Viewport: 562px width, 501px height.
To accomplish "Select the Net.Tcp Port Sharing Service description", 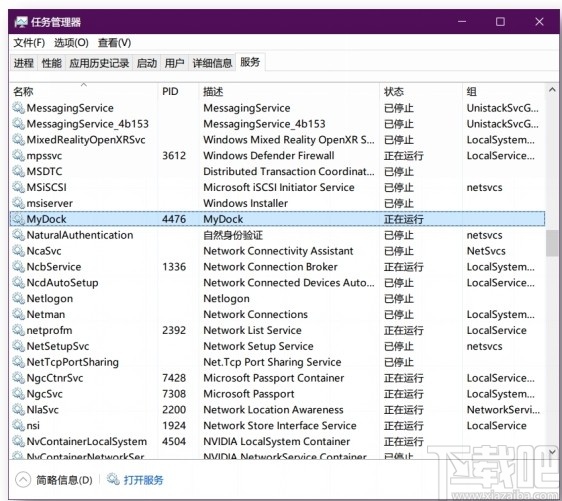I will 272,362.
